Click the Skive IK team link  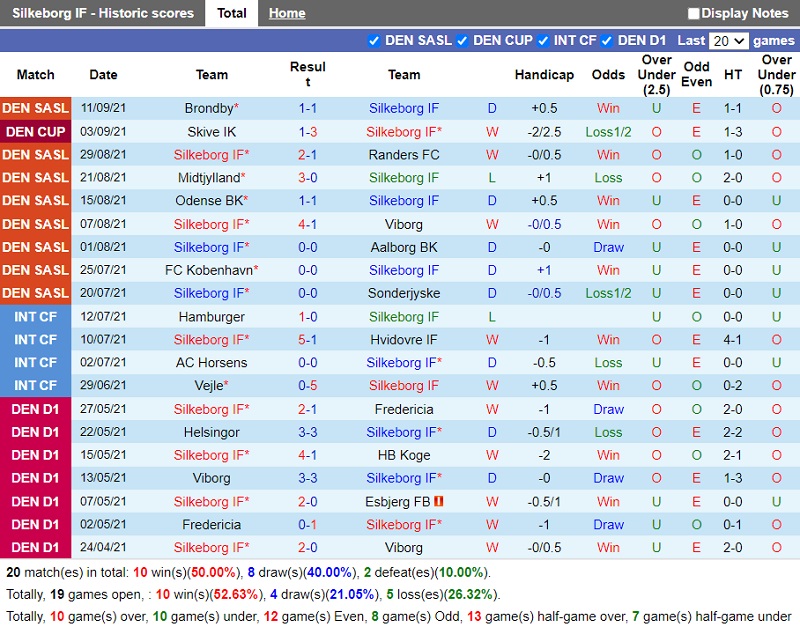click(x=211, y=132)
